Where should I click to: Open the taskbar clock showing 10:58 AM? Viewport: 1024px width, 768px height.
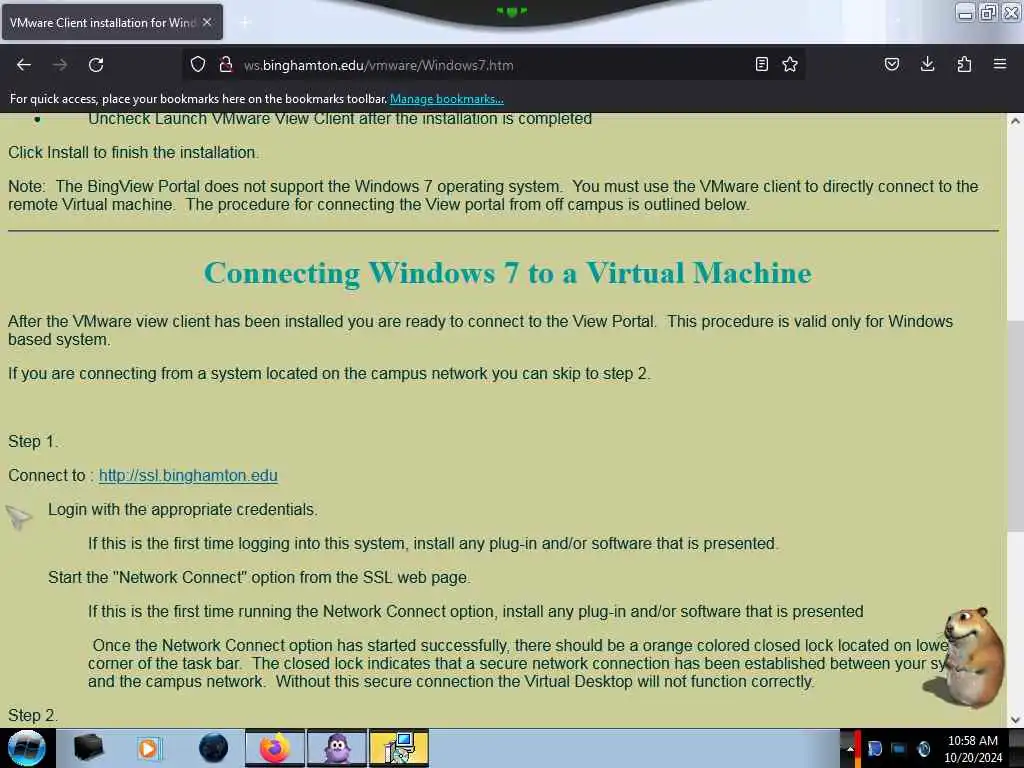[x=973, y=748]
